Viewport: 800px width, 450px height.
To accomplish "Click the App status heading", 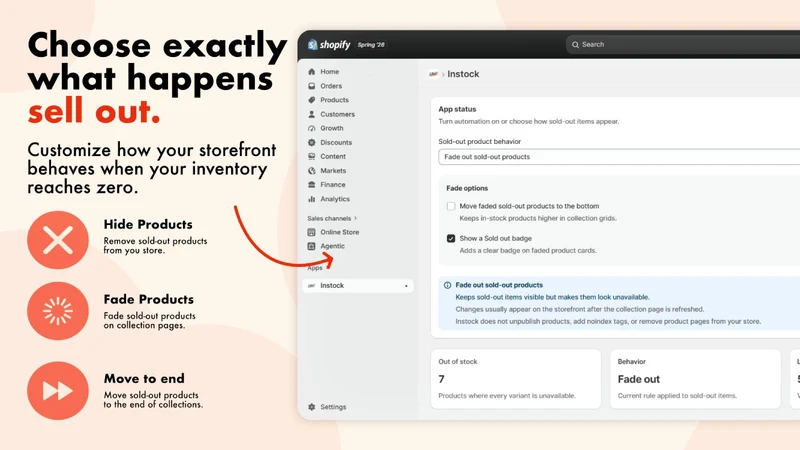I will click(457, 109).
